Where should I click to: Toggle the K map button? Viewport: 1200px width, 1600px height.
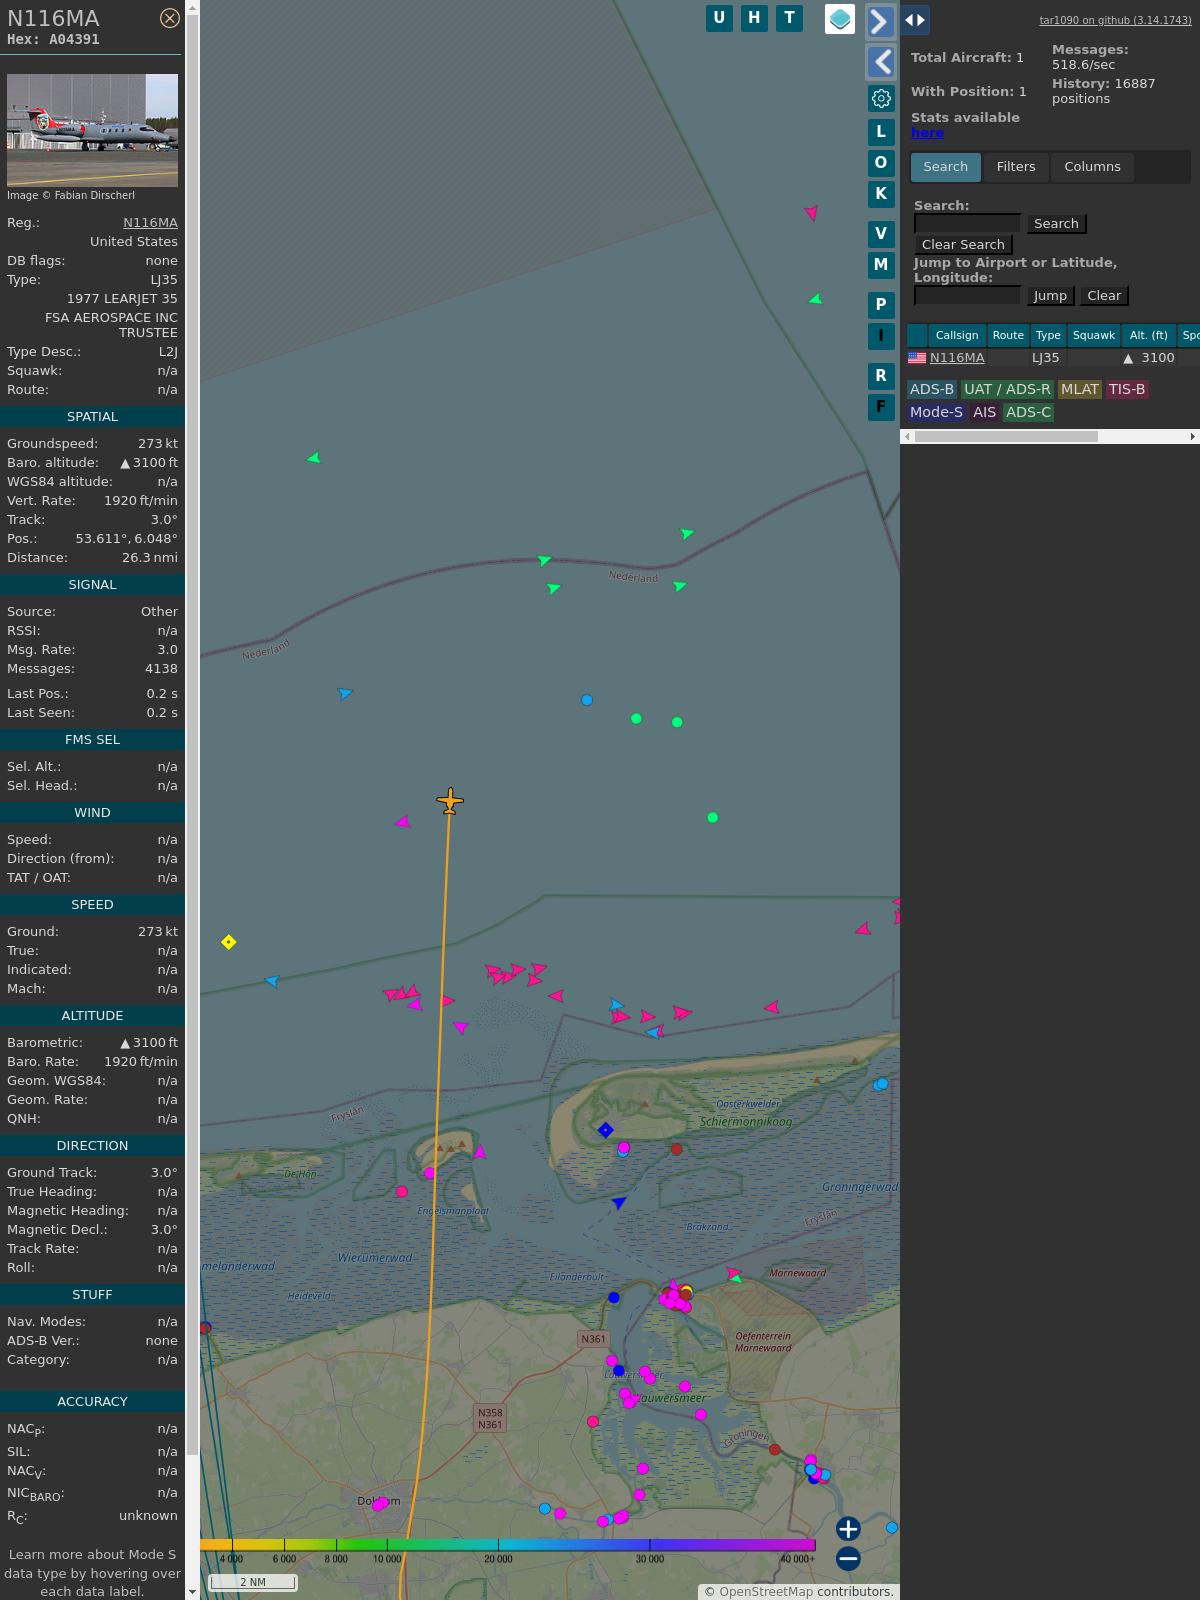[881, 194]
